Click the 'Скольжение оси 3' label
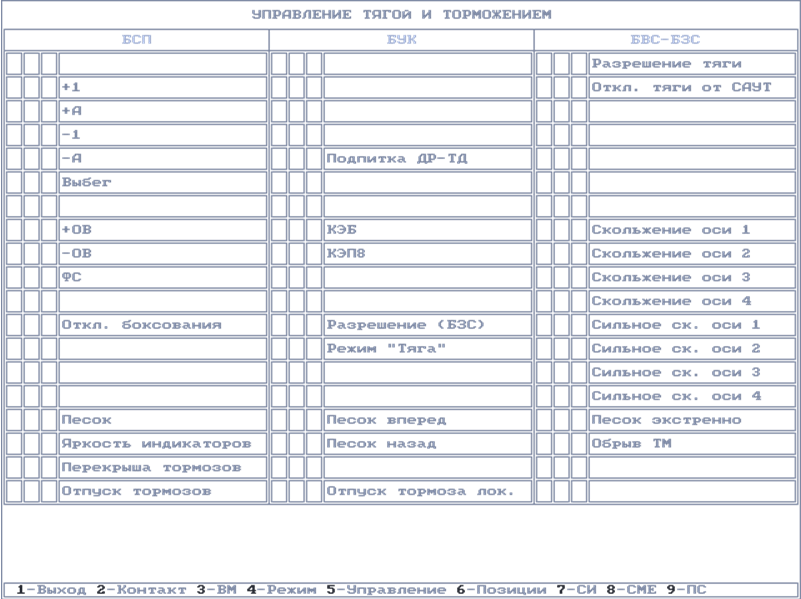Viewport: 801px width, 599px height. pyautogui.click(x=671, y=277)
